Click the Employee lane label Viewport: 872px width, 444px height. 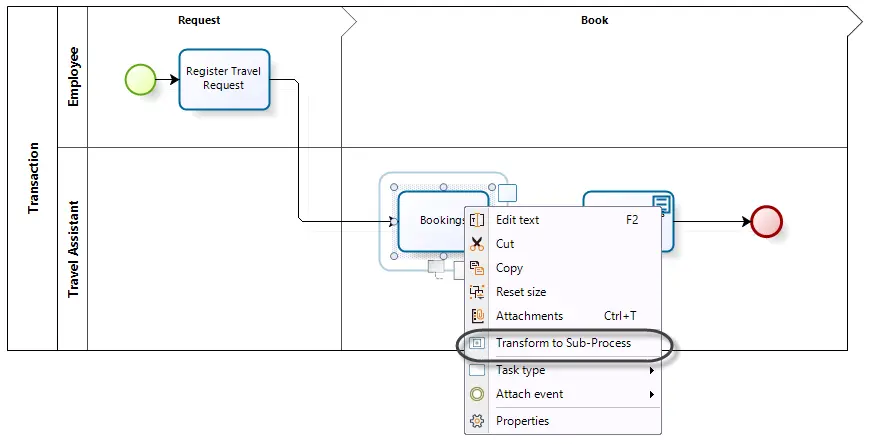click(x=73, y=77)
